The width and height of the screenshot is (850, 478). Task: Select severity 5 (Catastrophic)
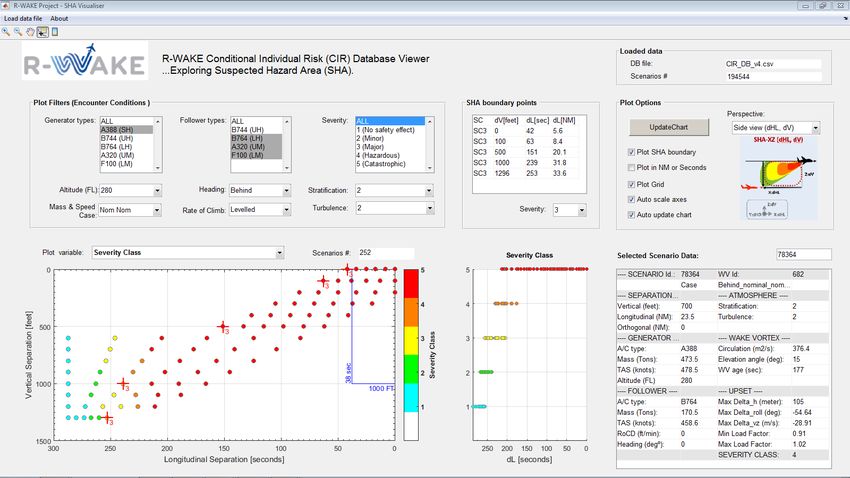tap(390, 164)
